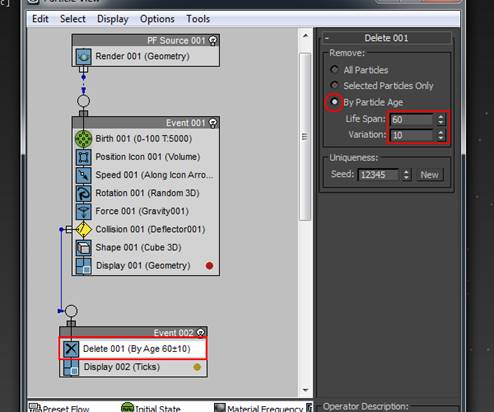The height and width of the screenshot is (412, 494).
Task: Click in the Variation value field
Action: tap(412, 135)
